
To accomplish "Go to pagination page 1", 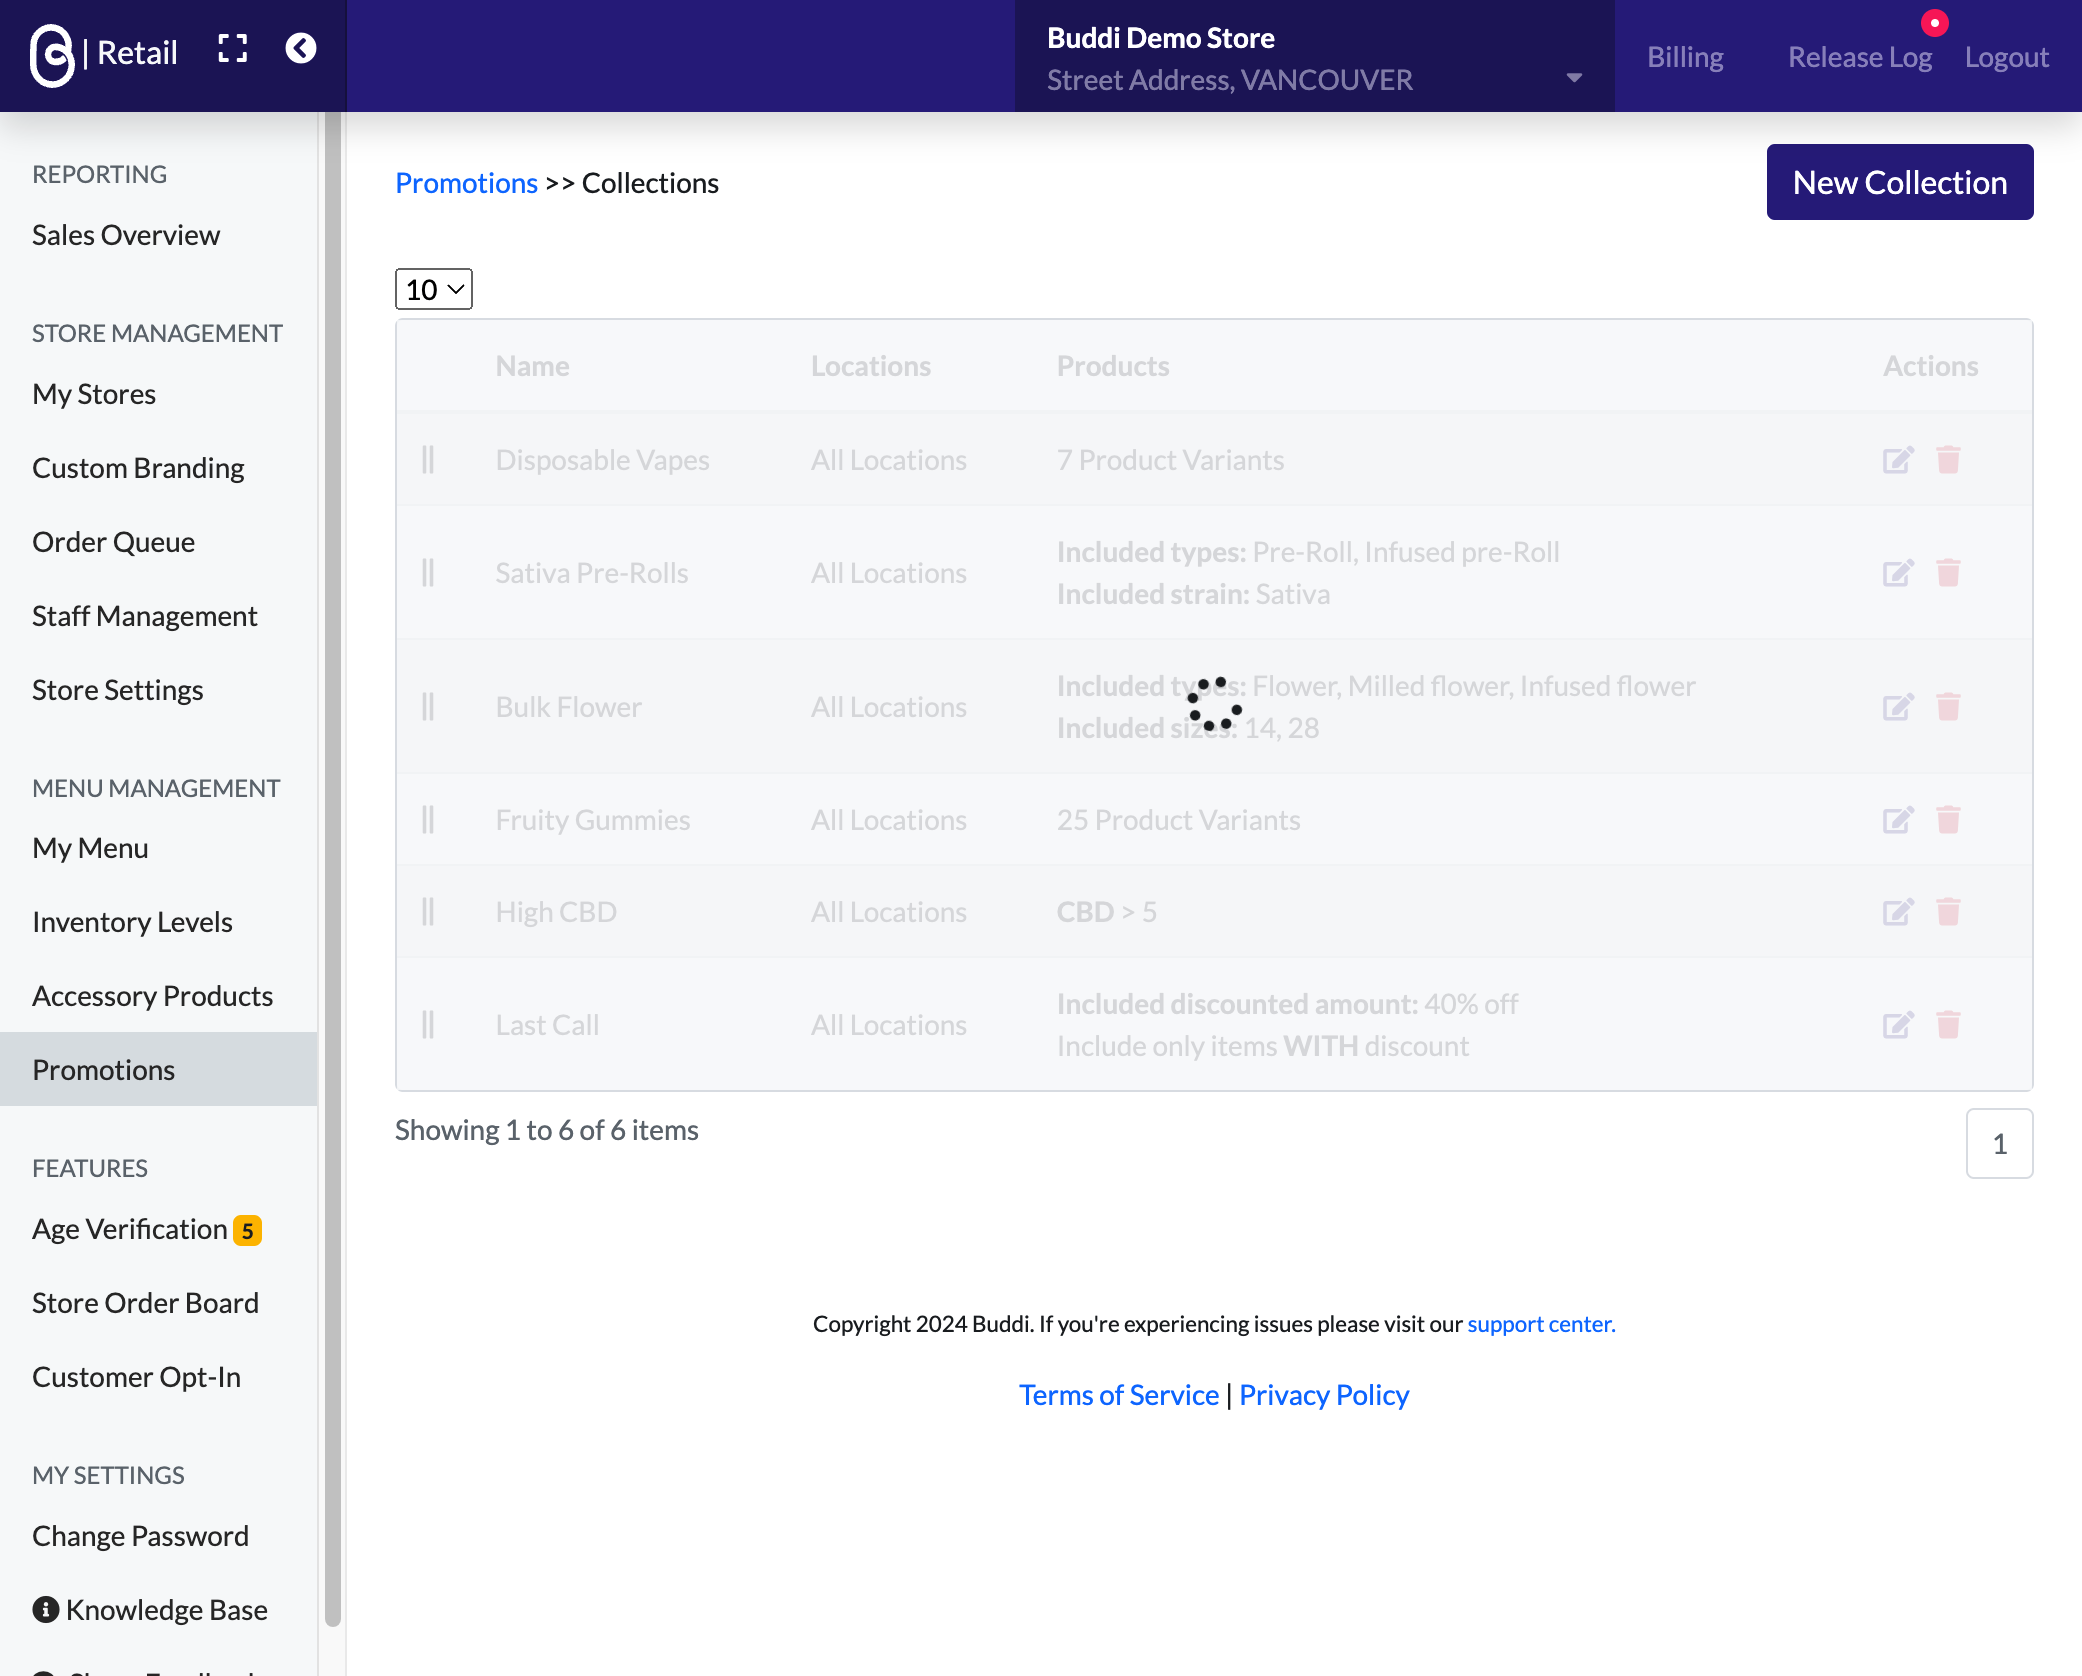I will 1999,1144.
